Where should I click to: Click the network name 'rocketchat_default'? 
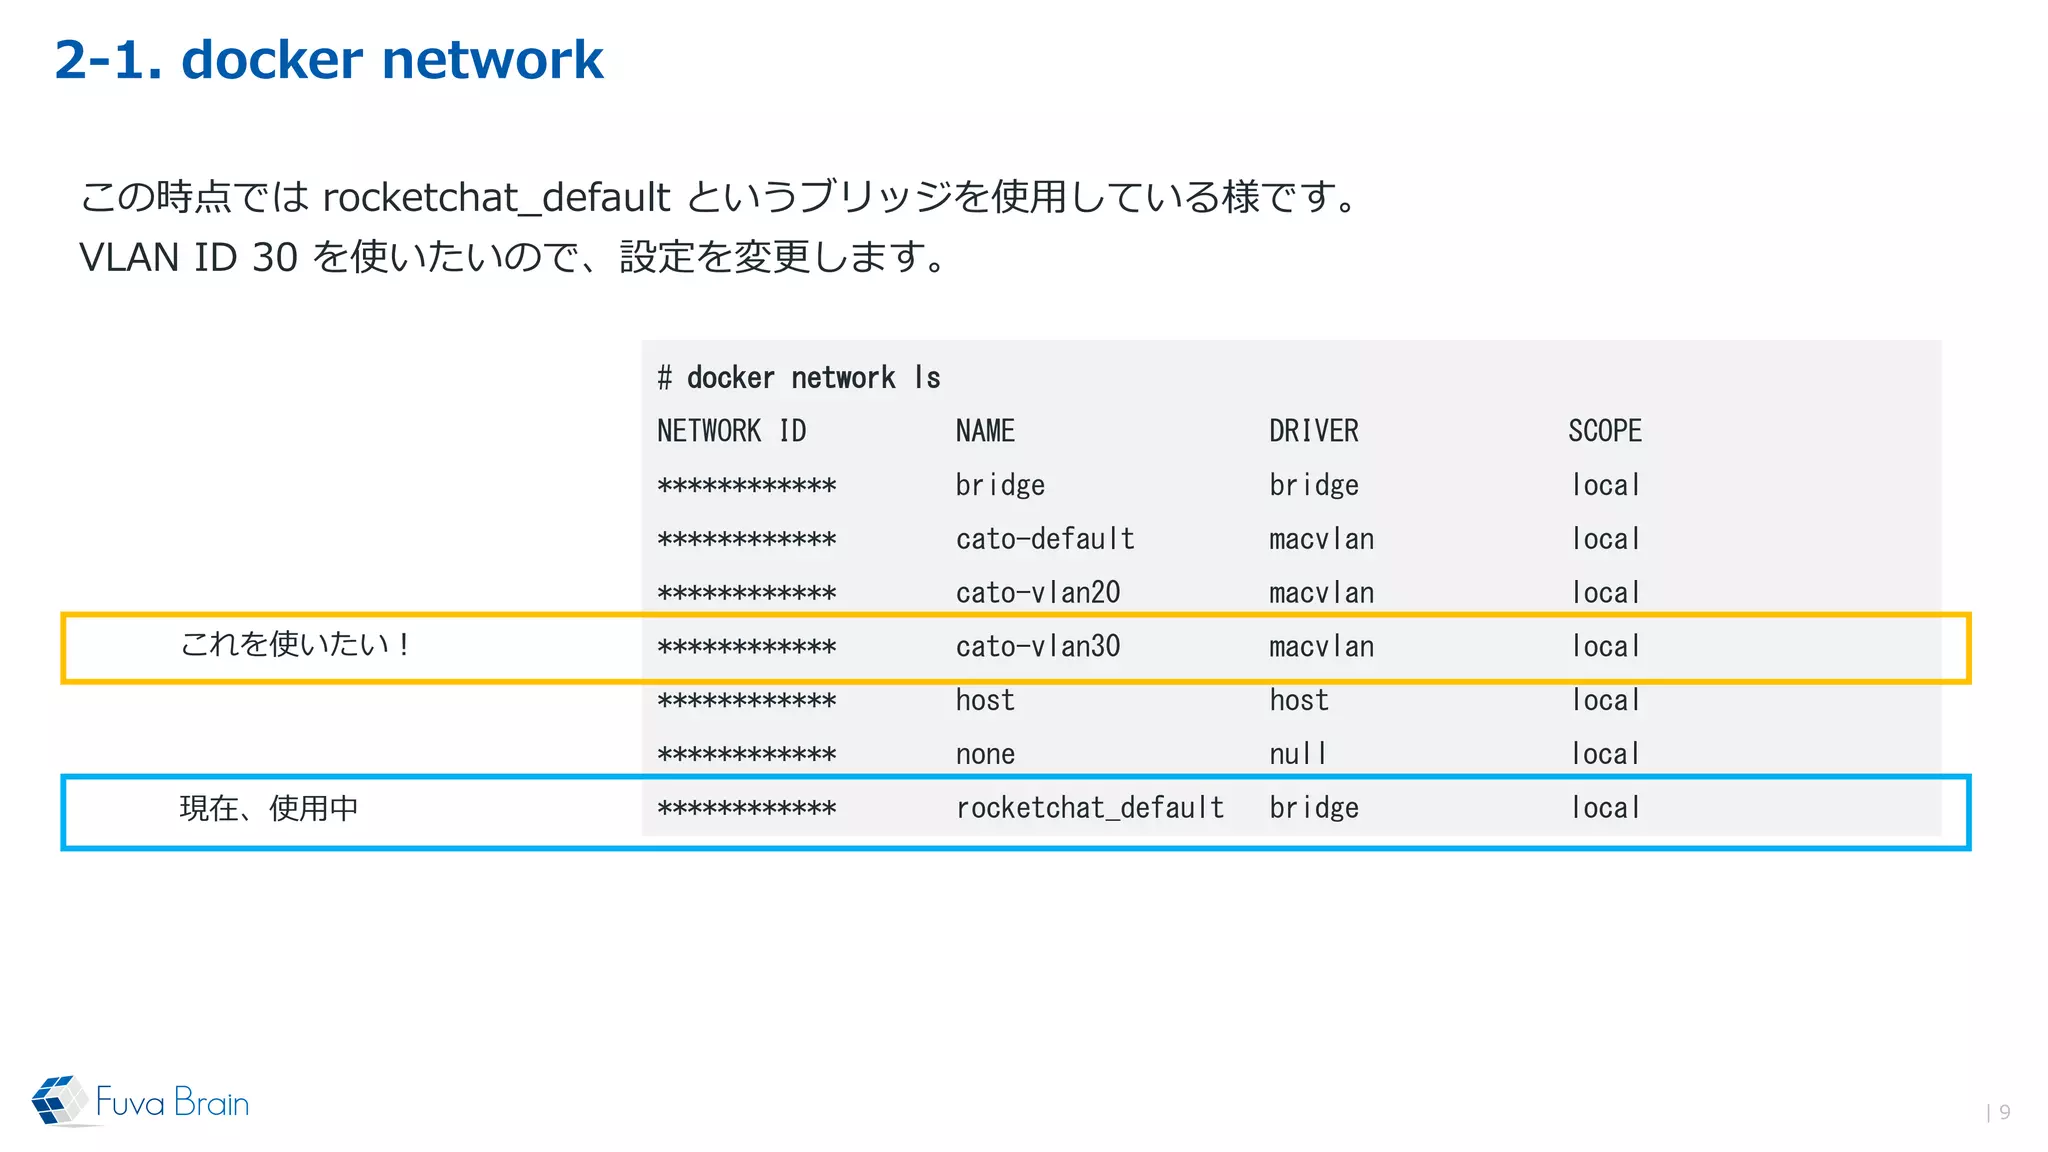[x=1090, y=808]
